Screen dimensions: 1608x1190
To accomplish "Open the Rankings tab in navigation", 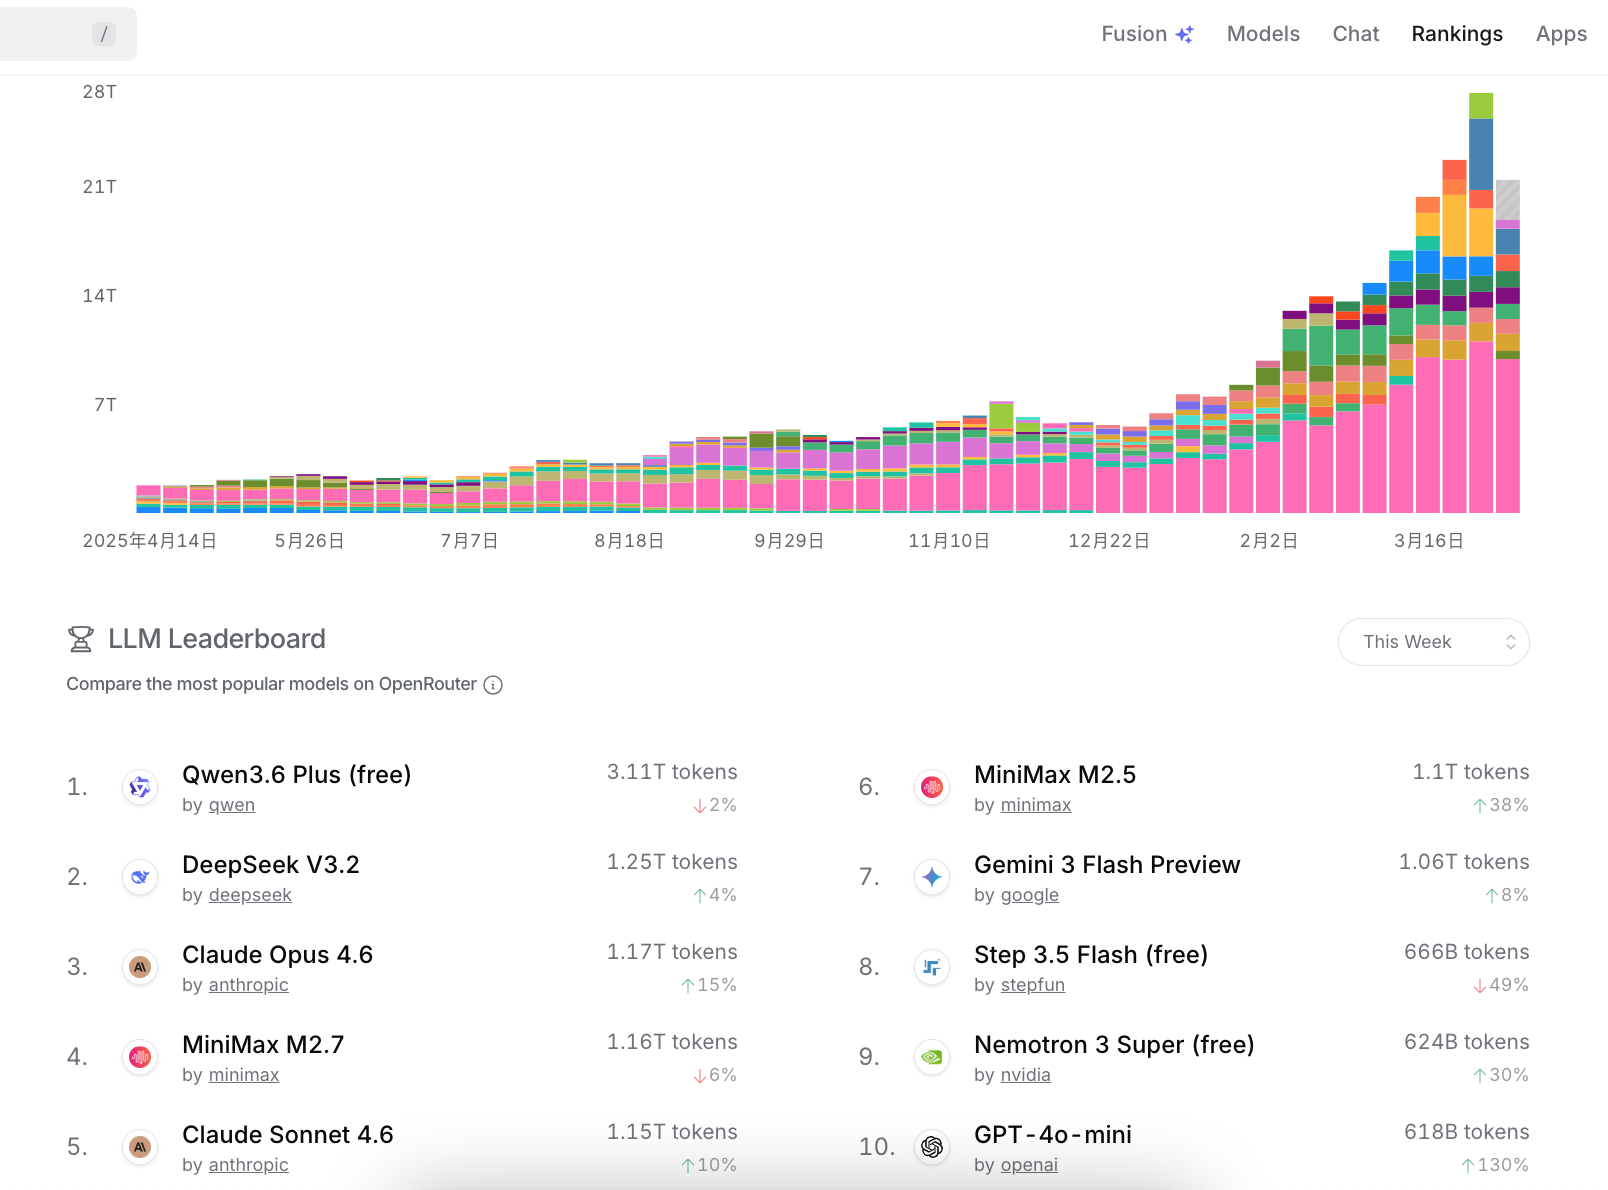I will [1456, 34].
